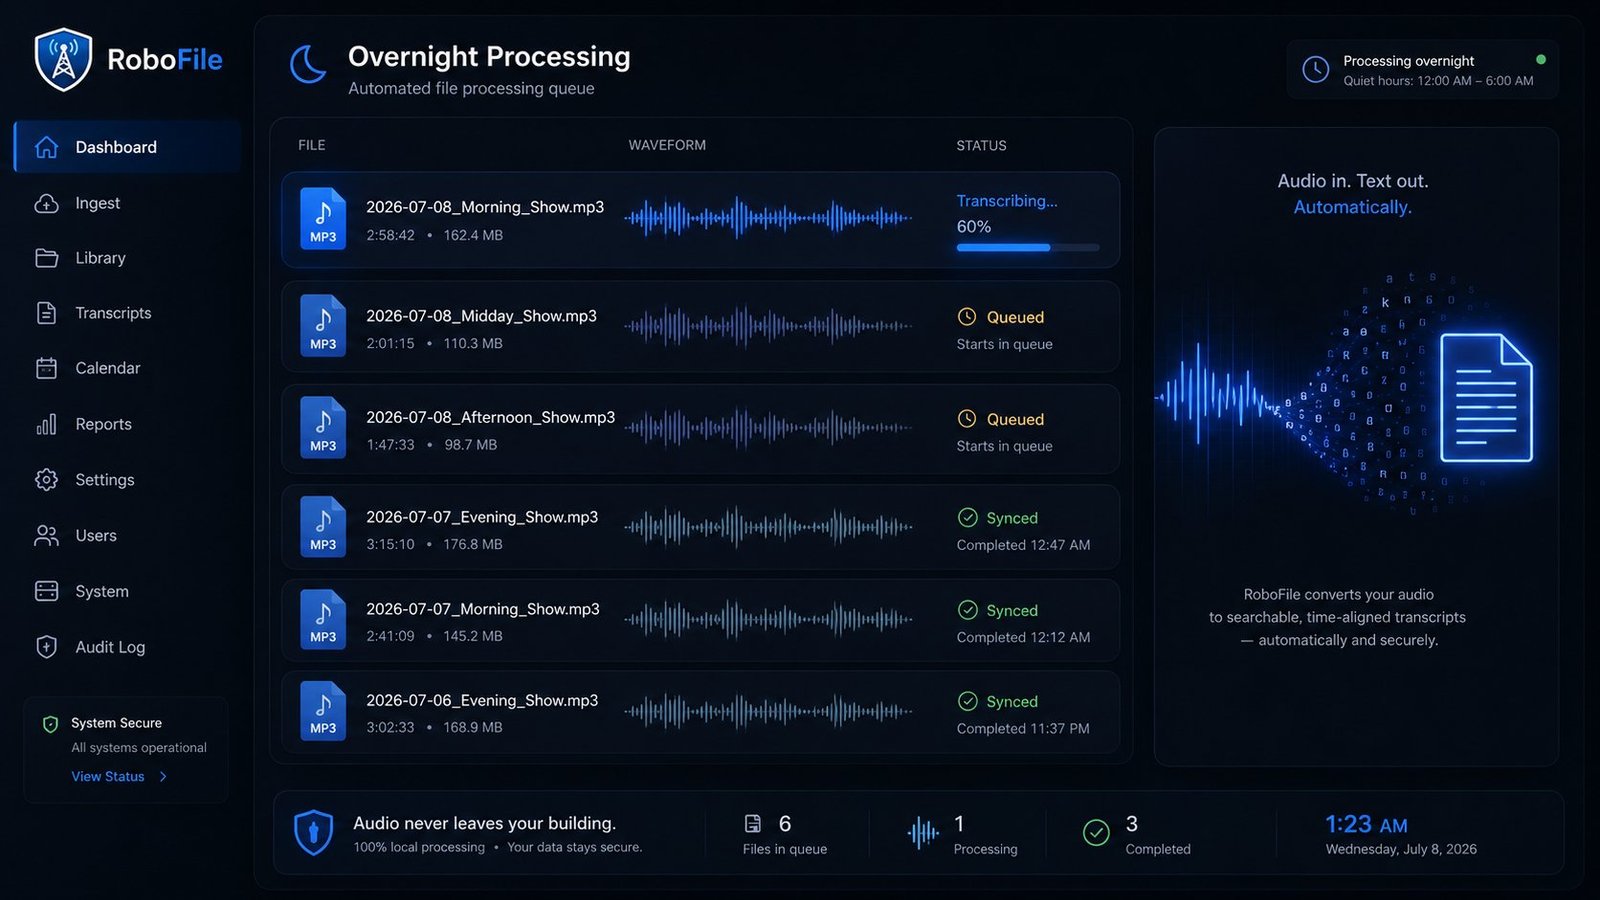1600x900 pixels.
Task: Click the clock icon beside Processing overnight
Action: coord(1316,70)
